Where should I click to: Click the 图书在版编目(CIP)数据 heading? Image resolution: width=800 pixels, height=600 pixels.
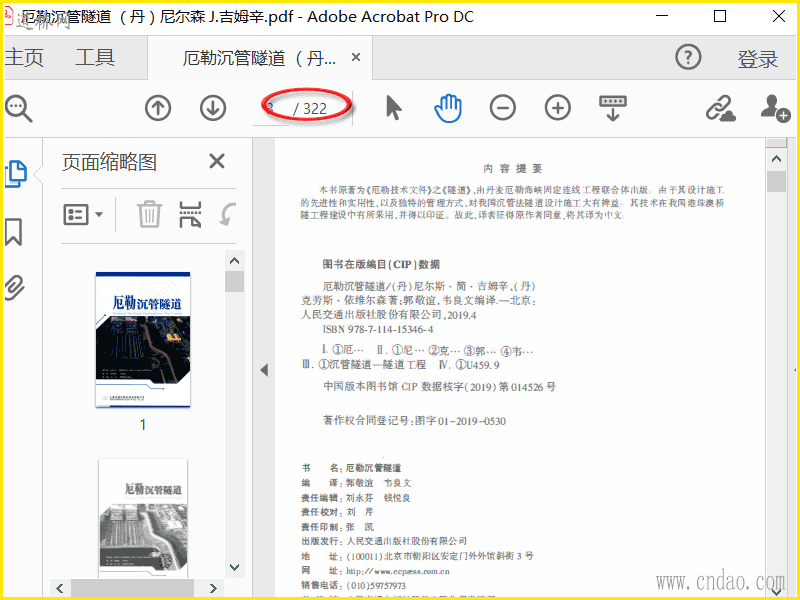(x=381, y=264)
